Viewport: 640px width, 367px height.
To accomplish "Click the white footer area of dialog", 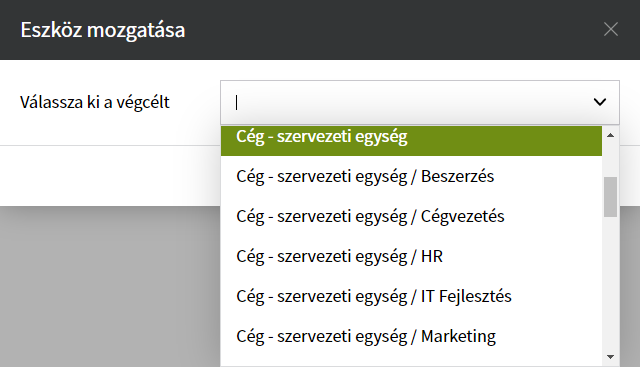I will tap(110, 176).
